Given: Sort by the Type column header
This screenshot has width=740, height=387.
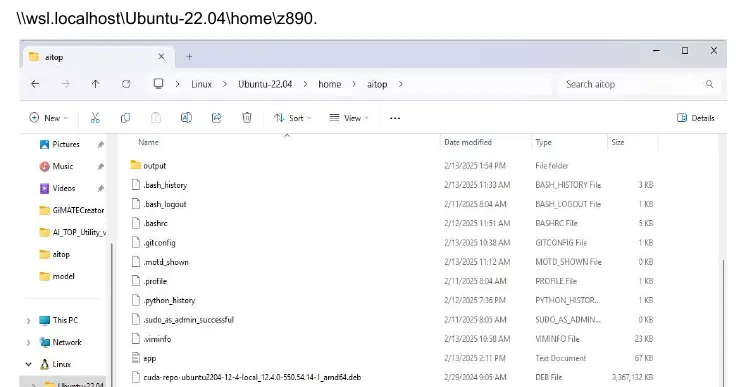Looking at the screenshot, I should click(x=543, y=142).
